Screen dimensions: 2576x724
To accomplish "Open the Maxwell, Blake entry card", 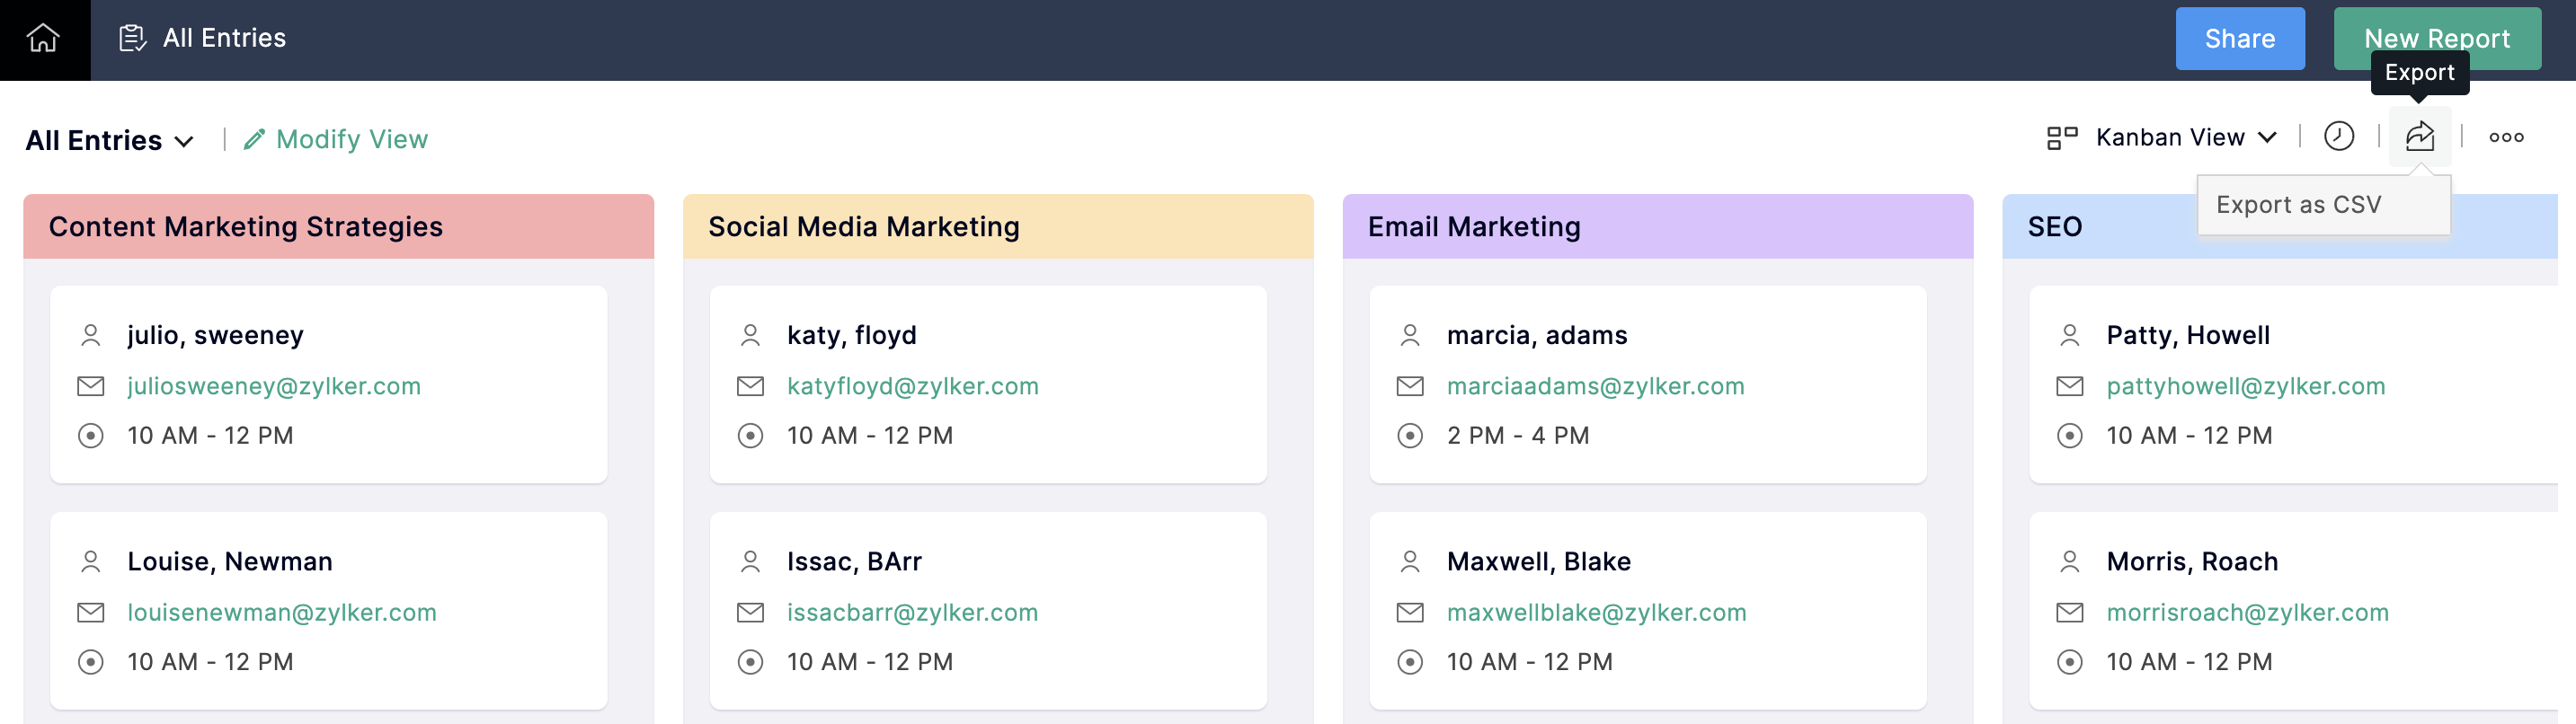I will 1647,610.
